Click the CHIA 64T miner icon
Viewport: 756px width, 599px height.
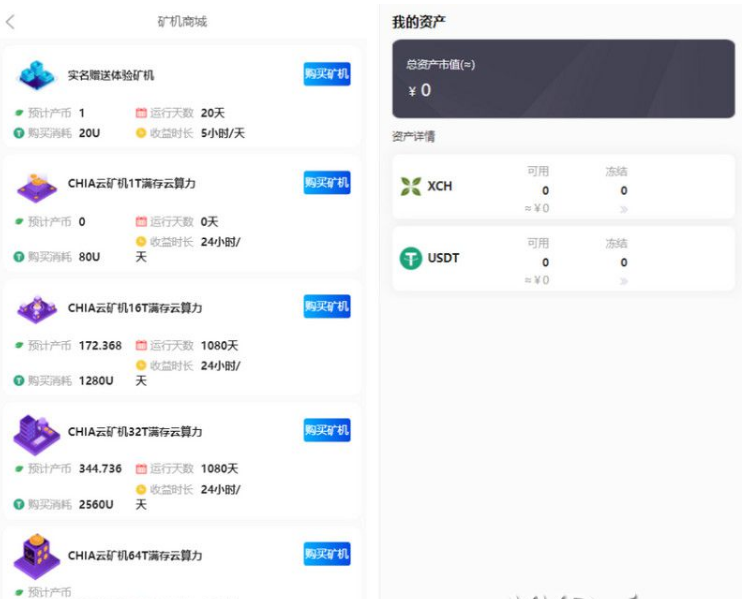click(38, 556)
